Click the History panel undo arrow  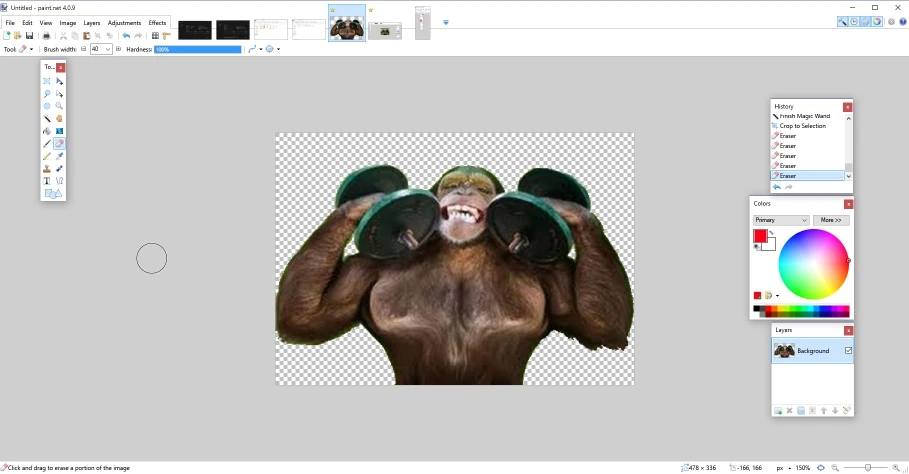pos(777,187)
